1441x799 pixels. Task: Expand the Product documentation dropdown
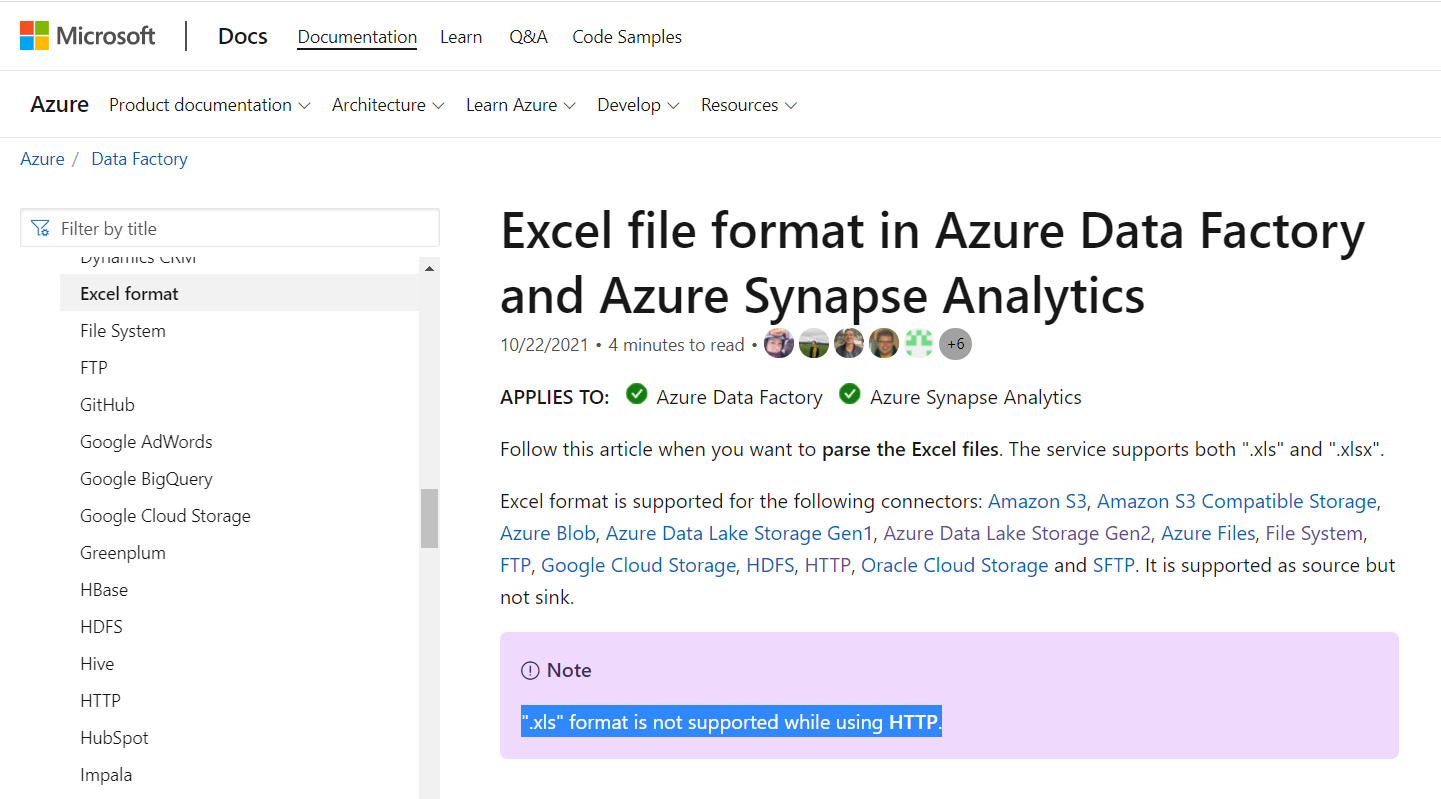coord(209,105)
